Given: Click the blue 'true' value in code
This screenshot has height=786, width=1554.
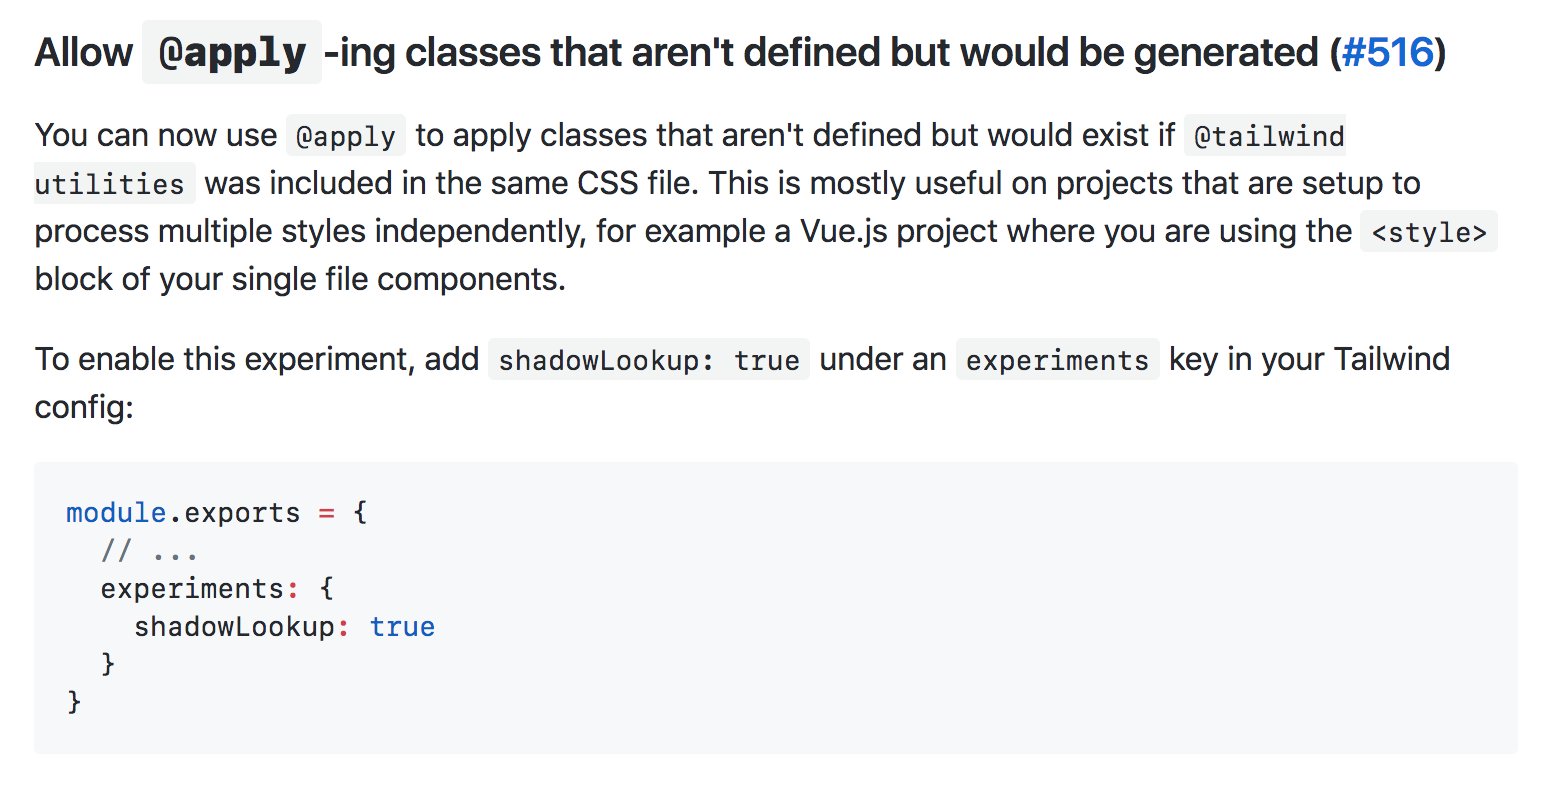Looking at the screenshot, I should click(402, 627).
